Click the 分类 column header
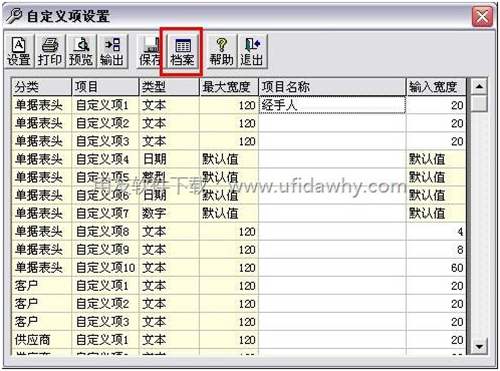The width and height of the screenshot is (500, 371). [x=42, y=87]
